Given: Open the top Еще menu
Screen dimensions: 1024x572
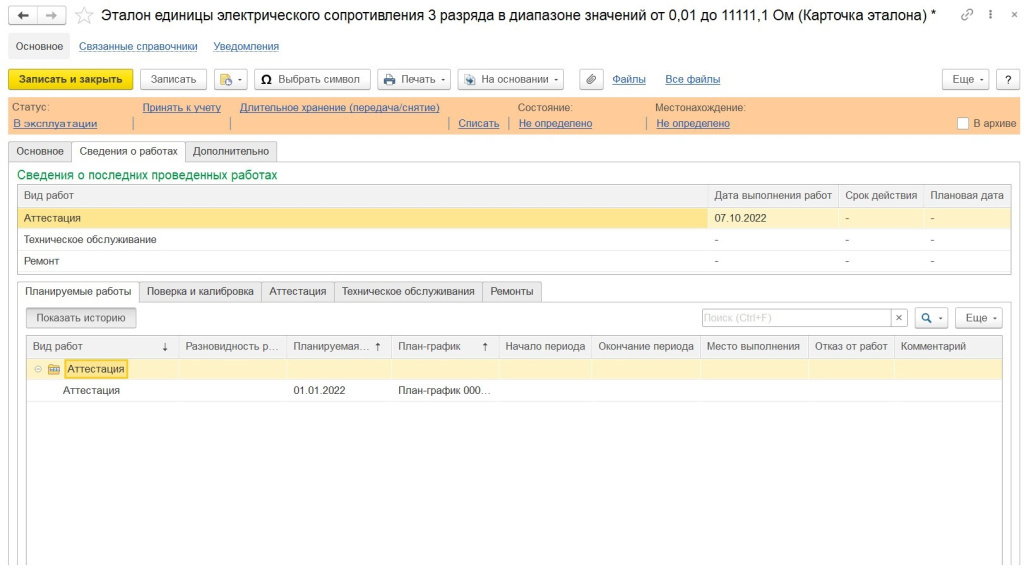Looking at the screenshot, I should tap(967, 79).
